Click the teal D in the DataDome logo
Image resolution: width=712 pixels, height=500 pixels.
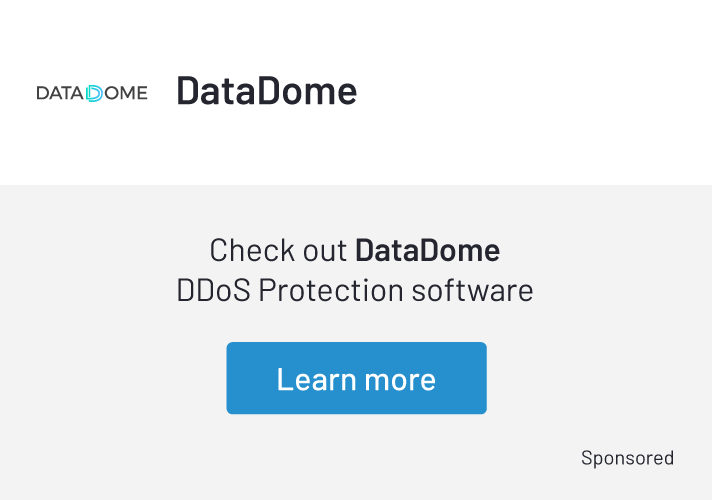(94, 93)
